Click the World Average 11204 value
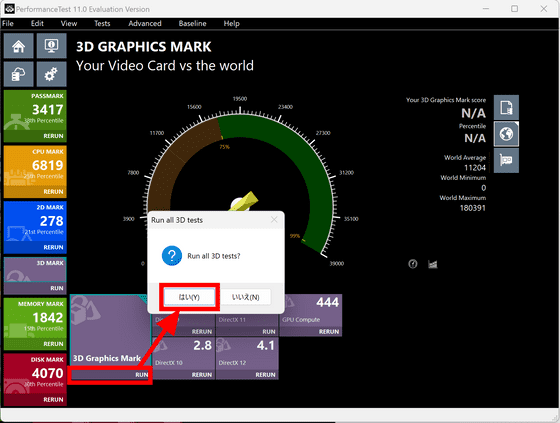Image resolution: width=560 pixels, height=423 pixels. (475, 168)
